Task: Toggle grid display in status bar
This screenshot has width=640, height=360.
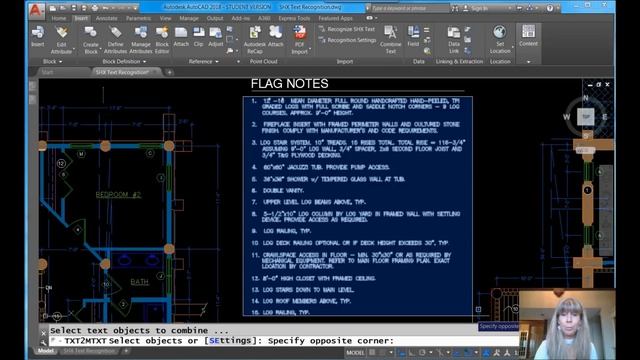Action: click(372, 352)
